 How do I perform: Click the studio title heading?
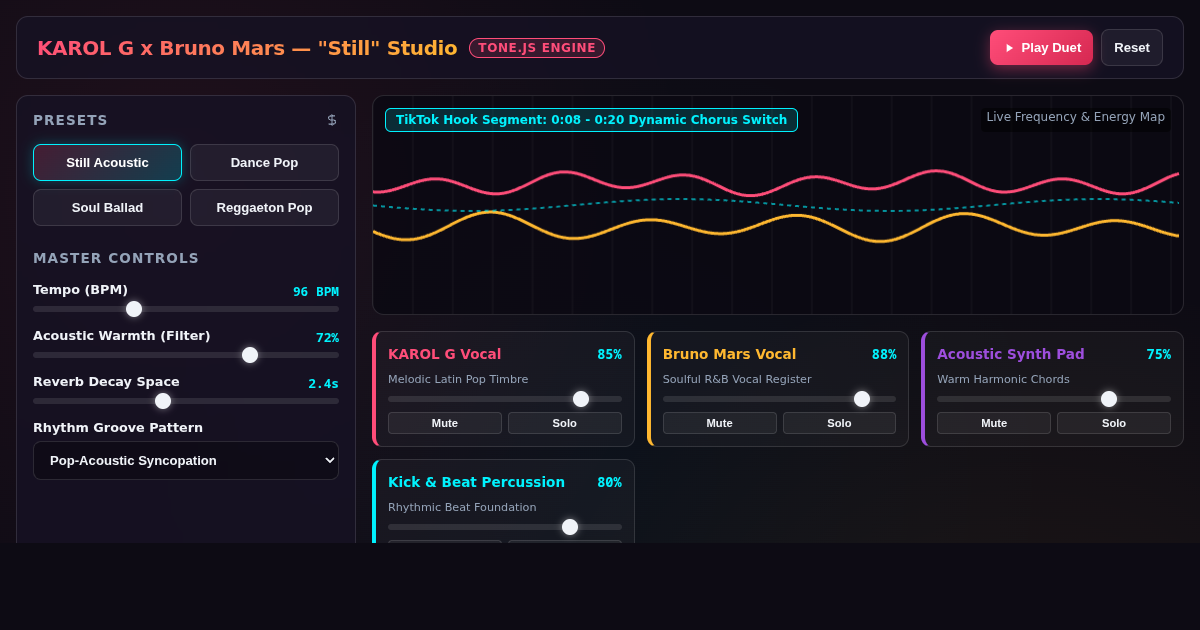(247, 48)
